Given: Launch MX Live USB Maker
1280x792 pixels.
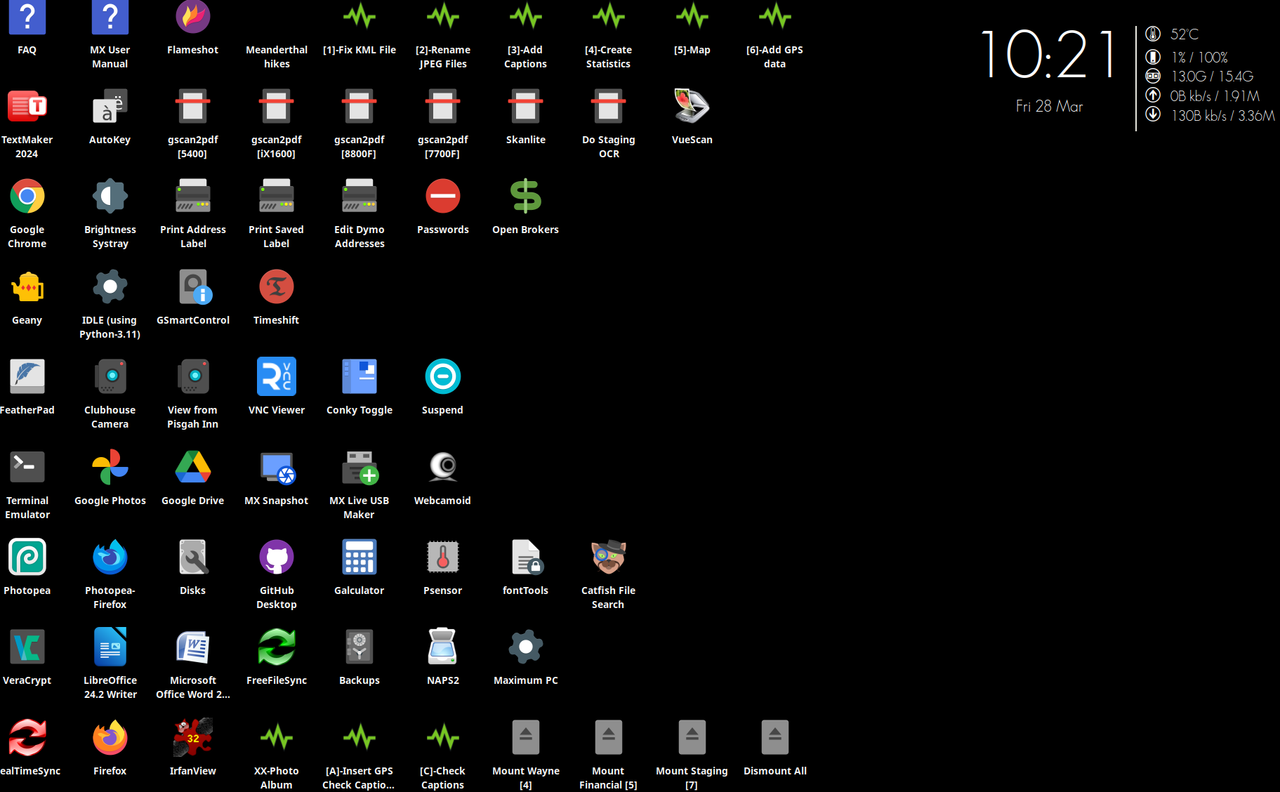Looking at the screenshot, I should (359, 467).
